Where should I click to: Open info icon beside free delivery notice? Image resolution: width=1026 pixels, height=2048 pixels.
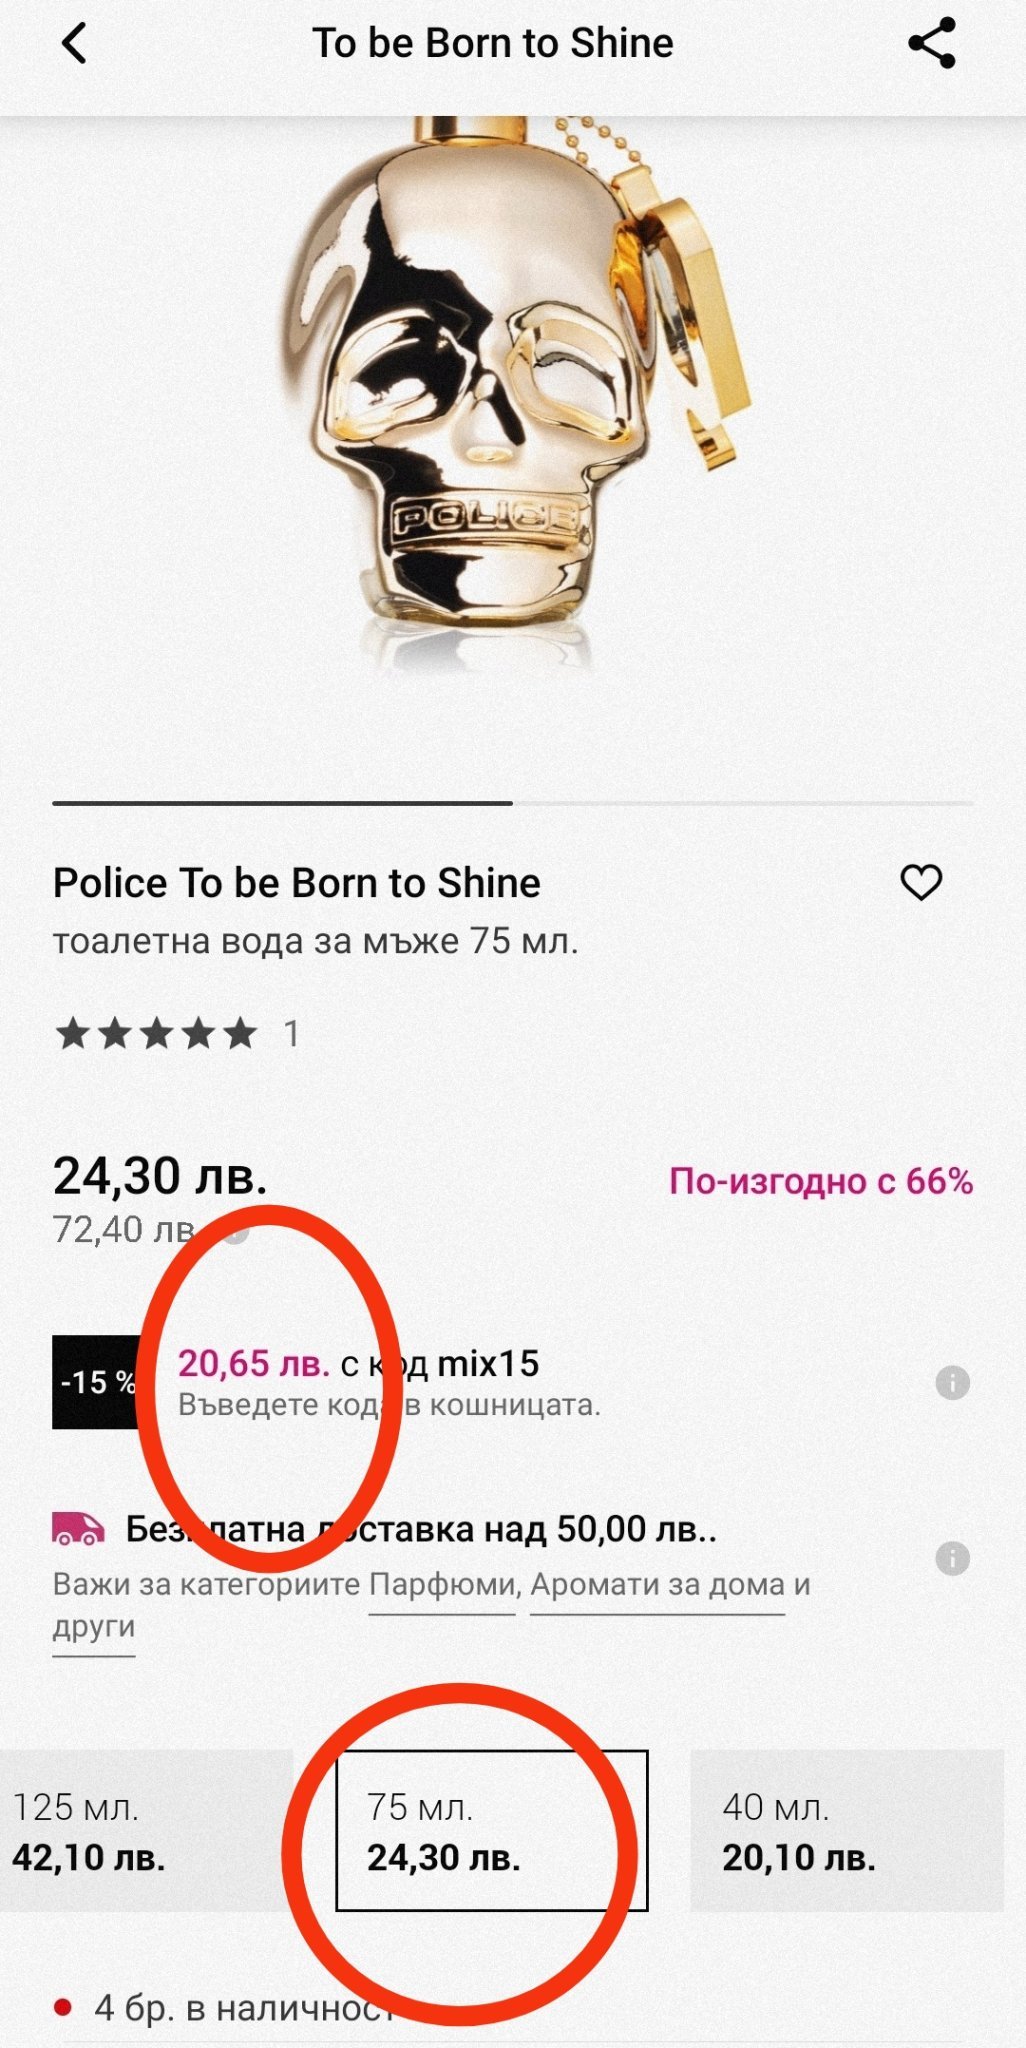952,1558
